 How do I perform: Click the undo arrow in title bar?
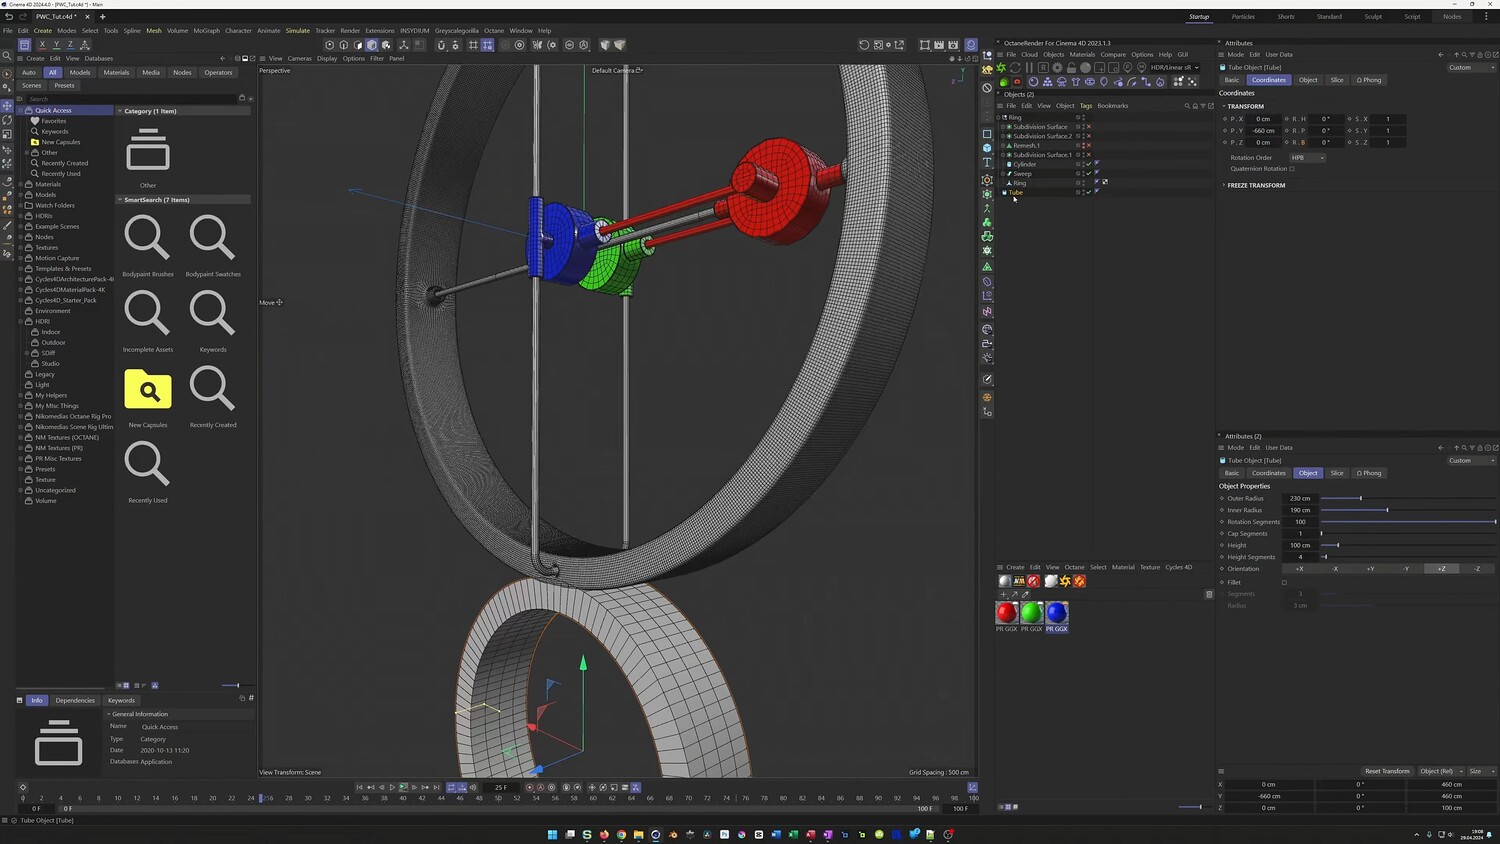pos(9,17)
